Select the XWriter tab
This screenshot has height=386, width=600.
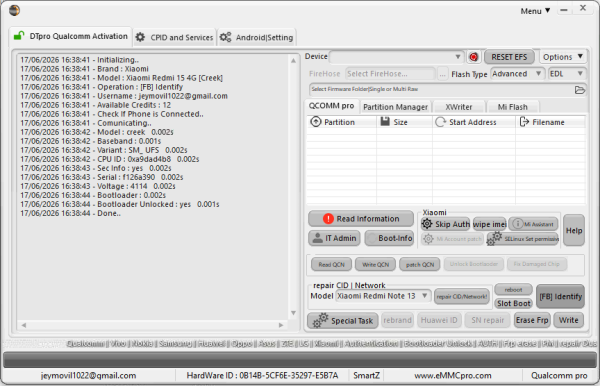[459, 107]
